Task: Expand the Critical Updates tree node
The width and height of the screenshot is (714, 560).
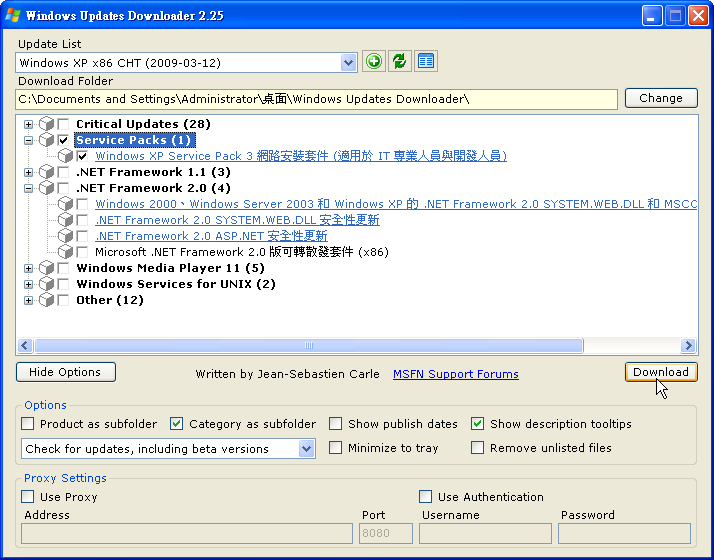Action: (28, 124)
